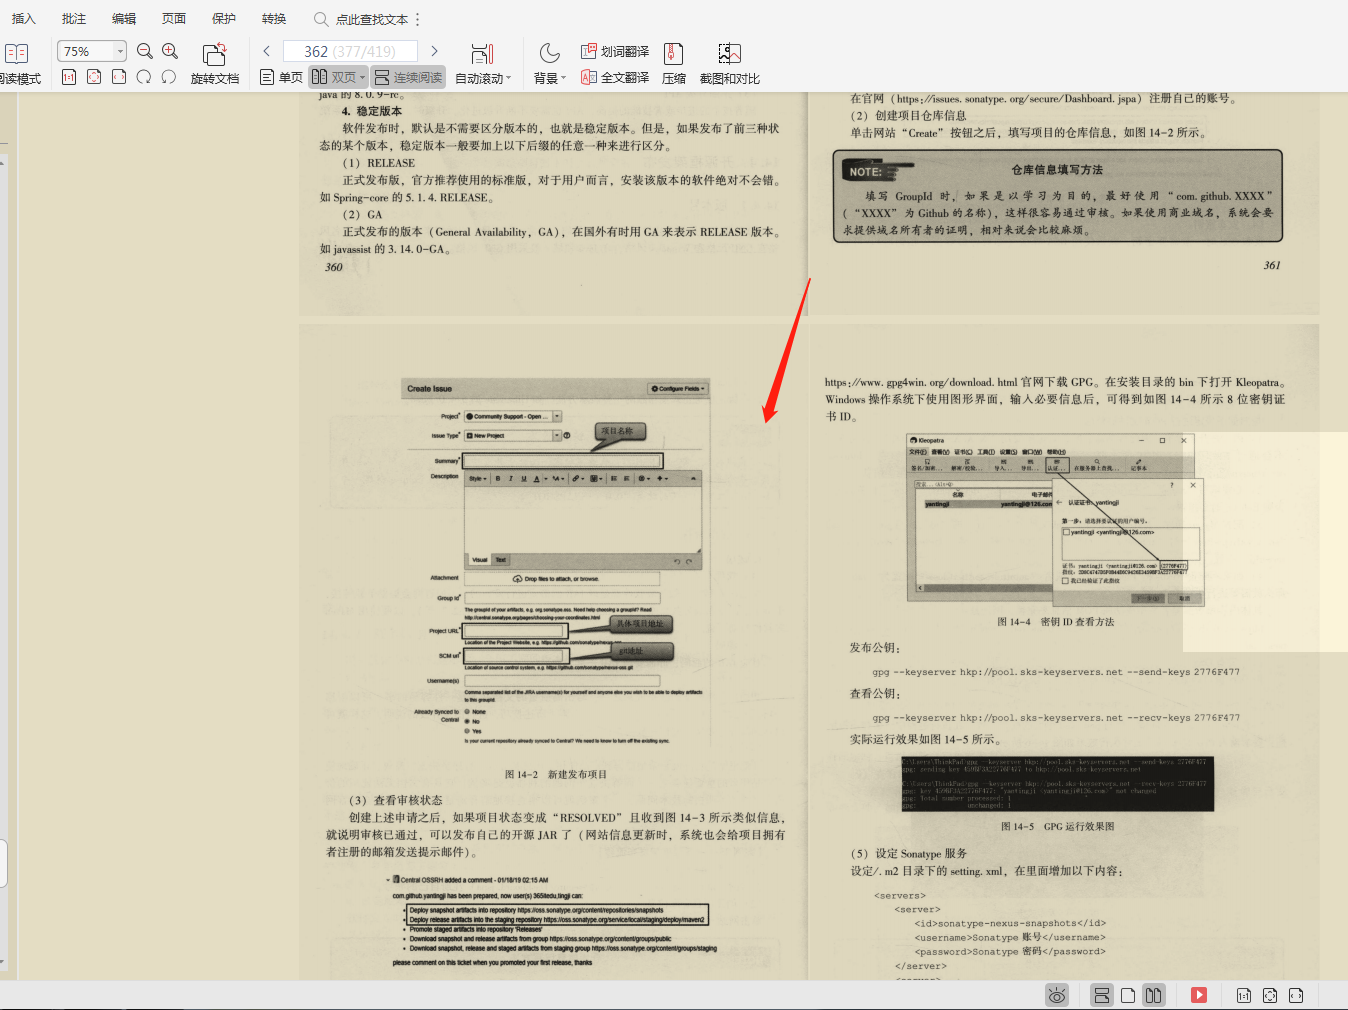Open the 压缩 PDF compress tool
Screen dimensions: 1348x1010
(673, 62)
